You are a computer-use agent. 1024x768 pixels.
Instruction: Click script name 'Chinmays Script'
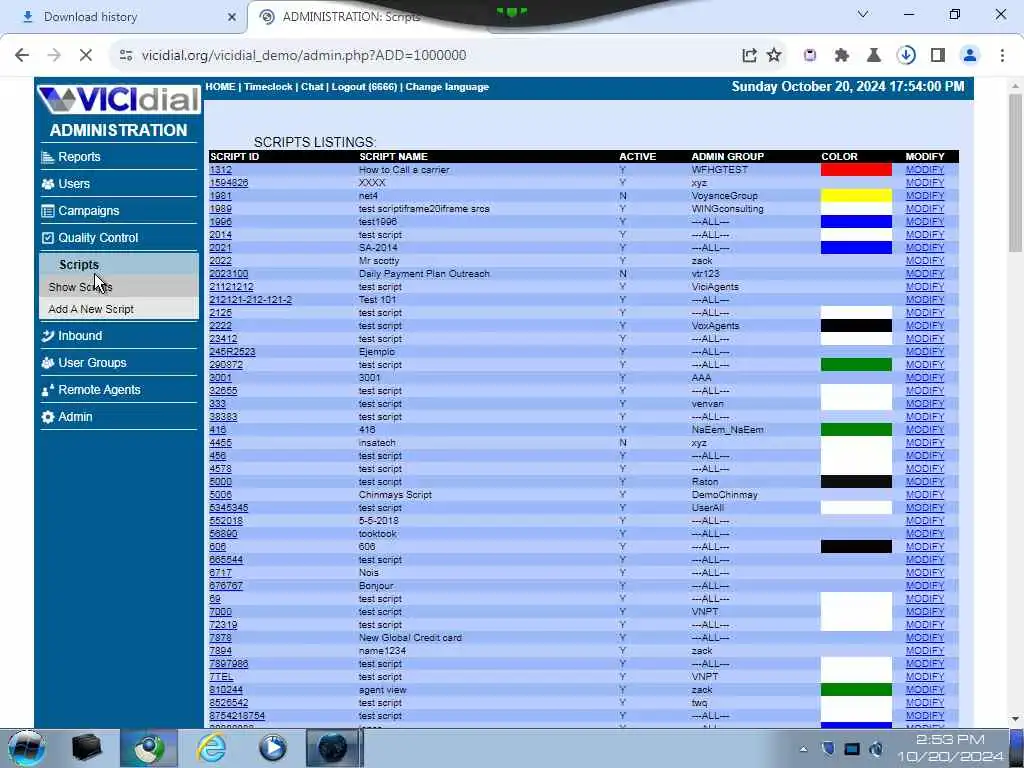click(x=395, y=495)
